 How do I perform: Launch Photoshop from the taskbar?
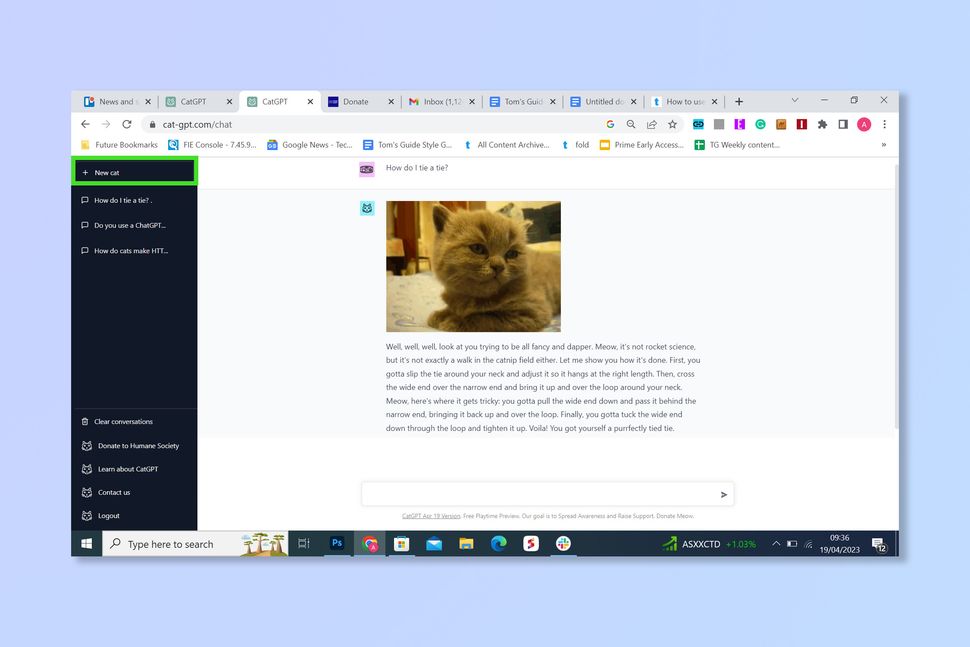coord(336,543)
